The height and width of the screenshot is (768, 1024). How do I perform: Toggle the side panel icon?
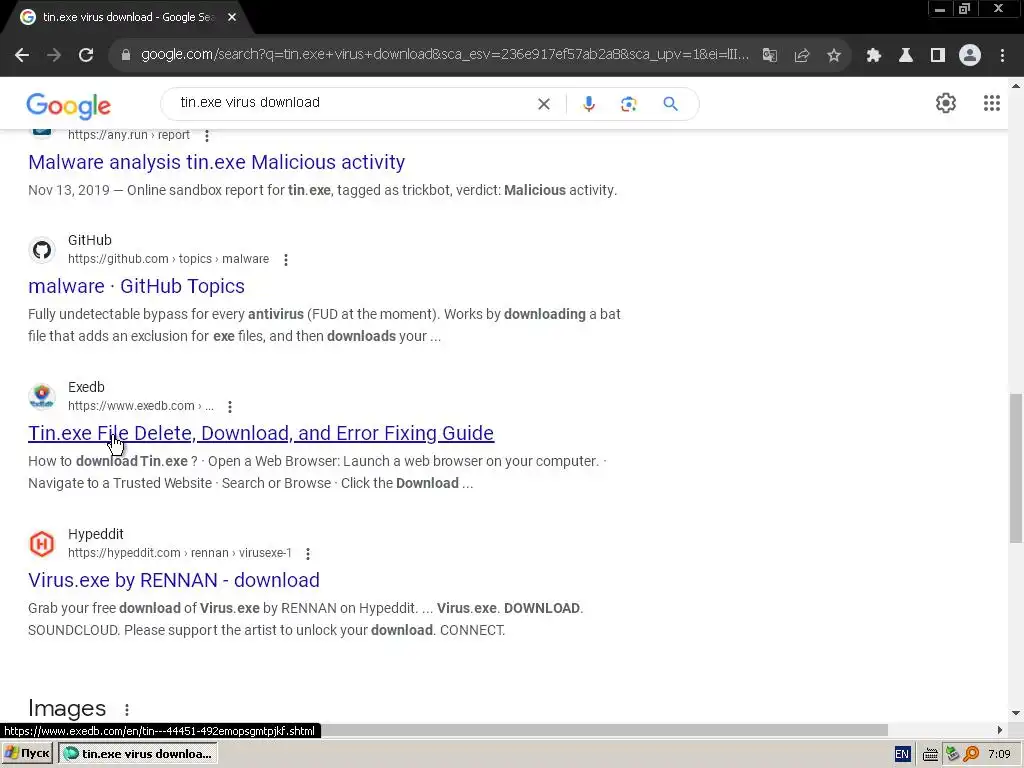tap(938, 56)
